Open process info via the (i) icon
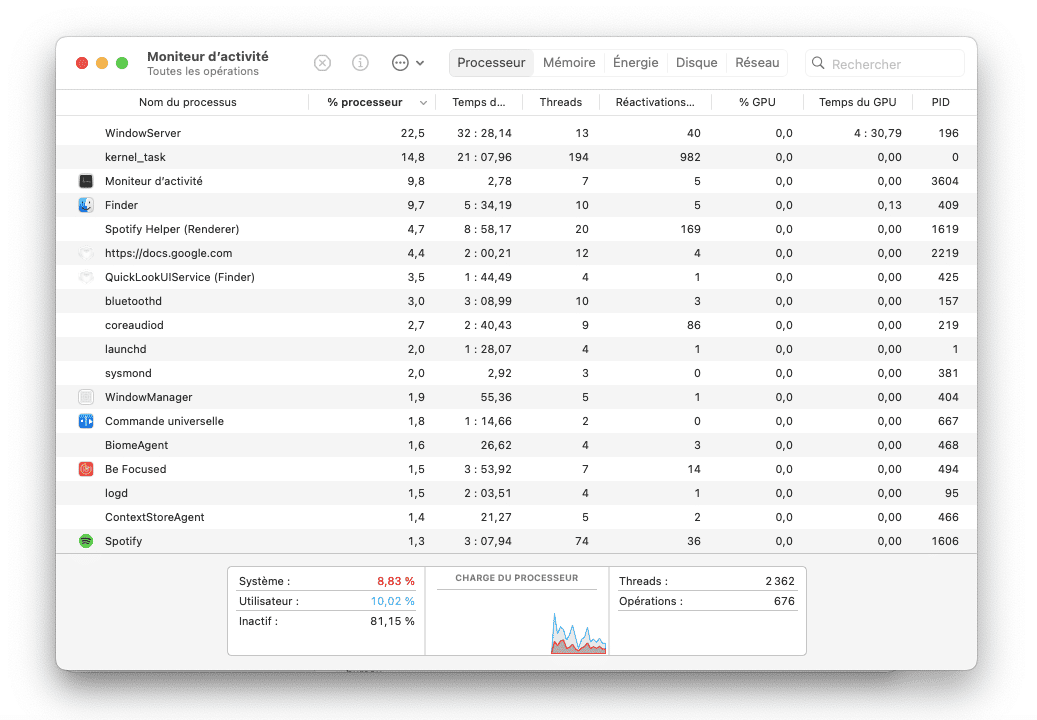The height and width of the screenshot is (720, 1037). pos(360,63)
